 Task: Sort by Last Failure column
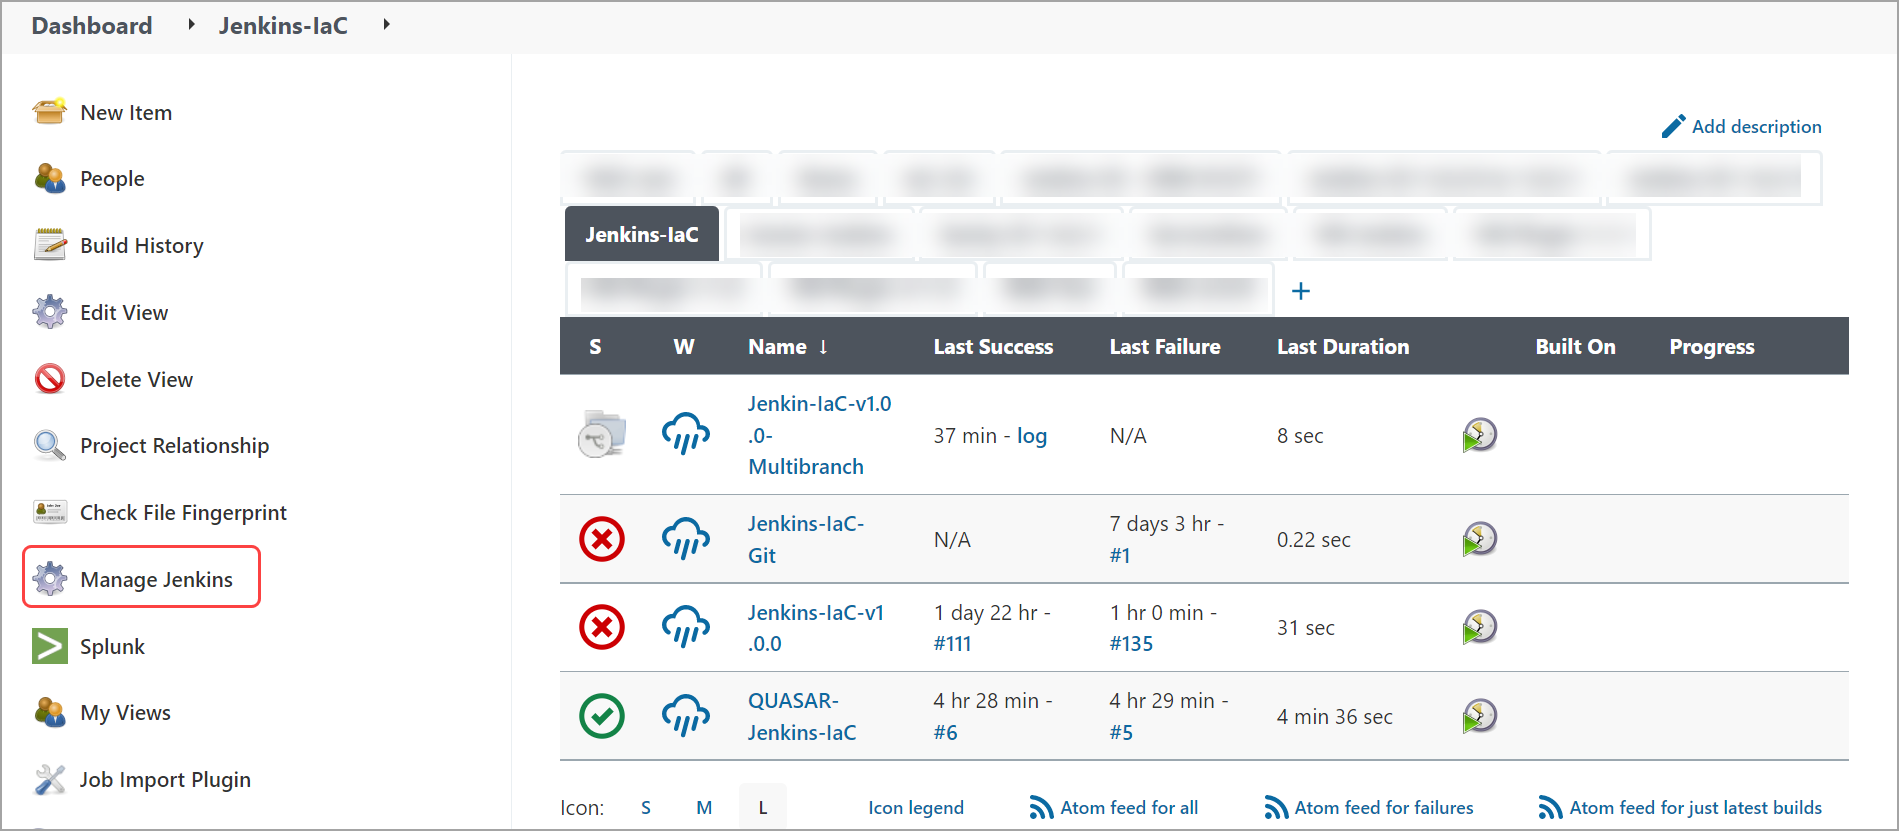[x=1165, y=346]
